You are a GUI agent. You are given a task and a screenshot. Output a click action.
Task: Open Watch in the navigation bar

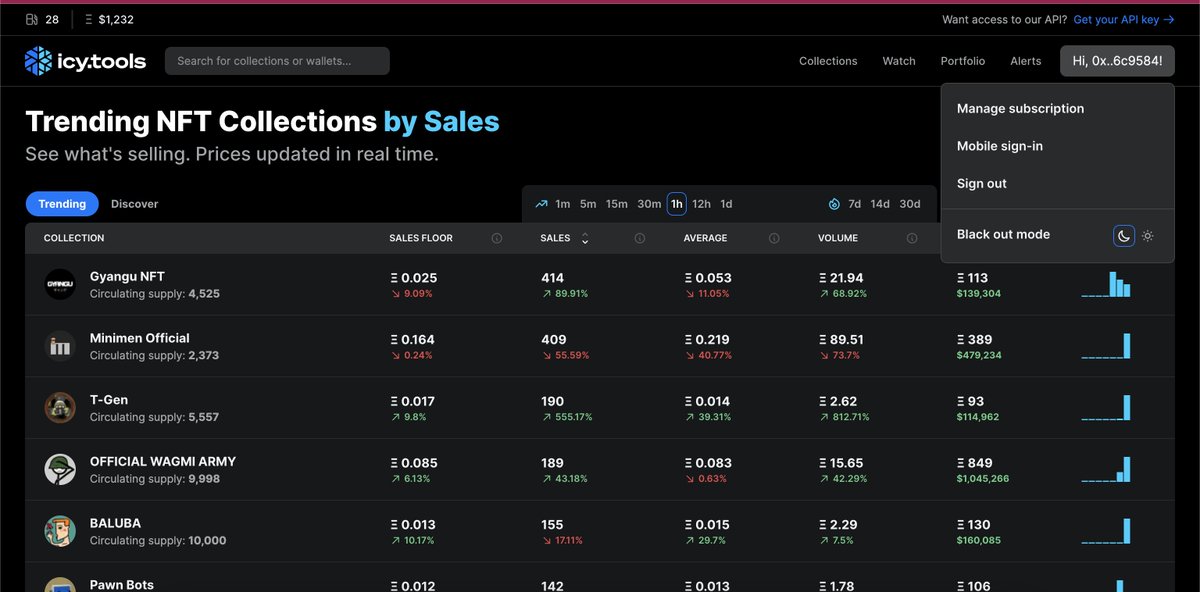[x=899, y=61]
